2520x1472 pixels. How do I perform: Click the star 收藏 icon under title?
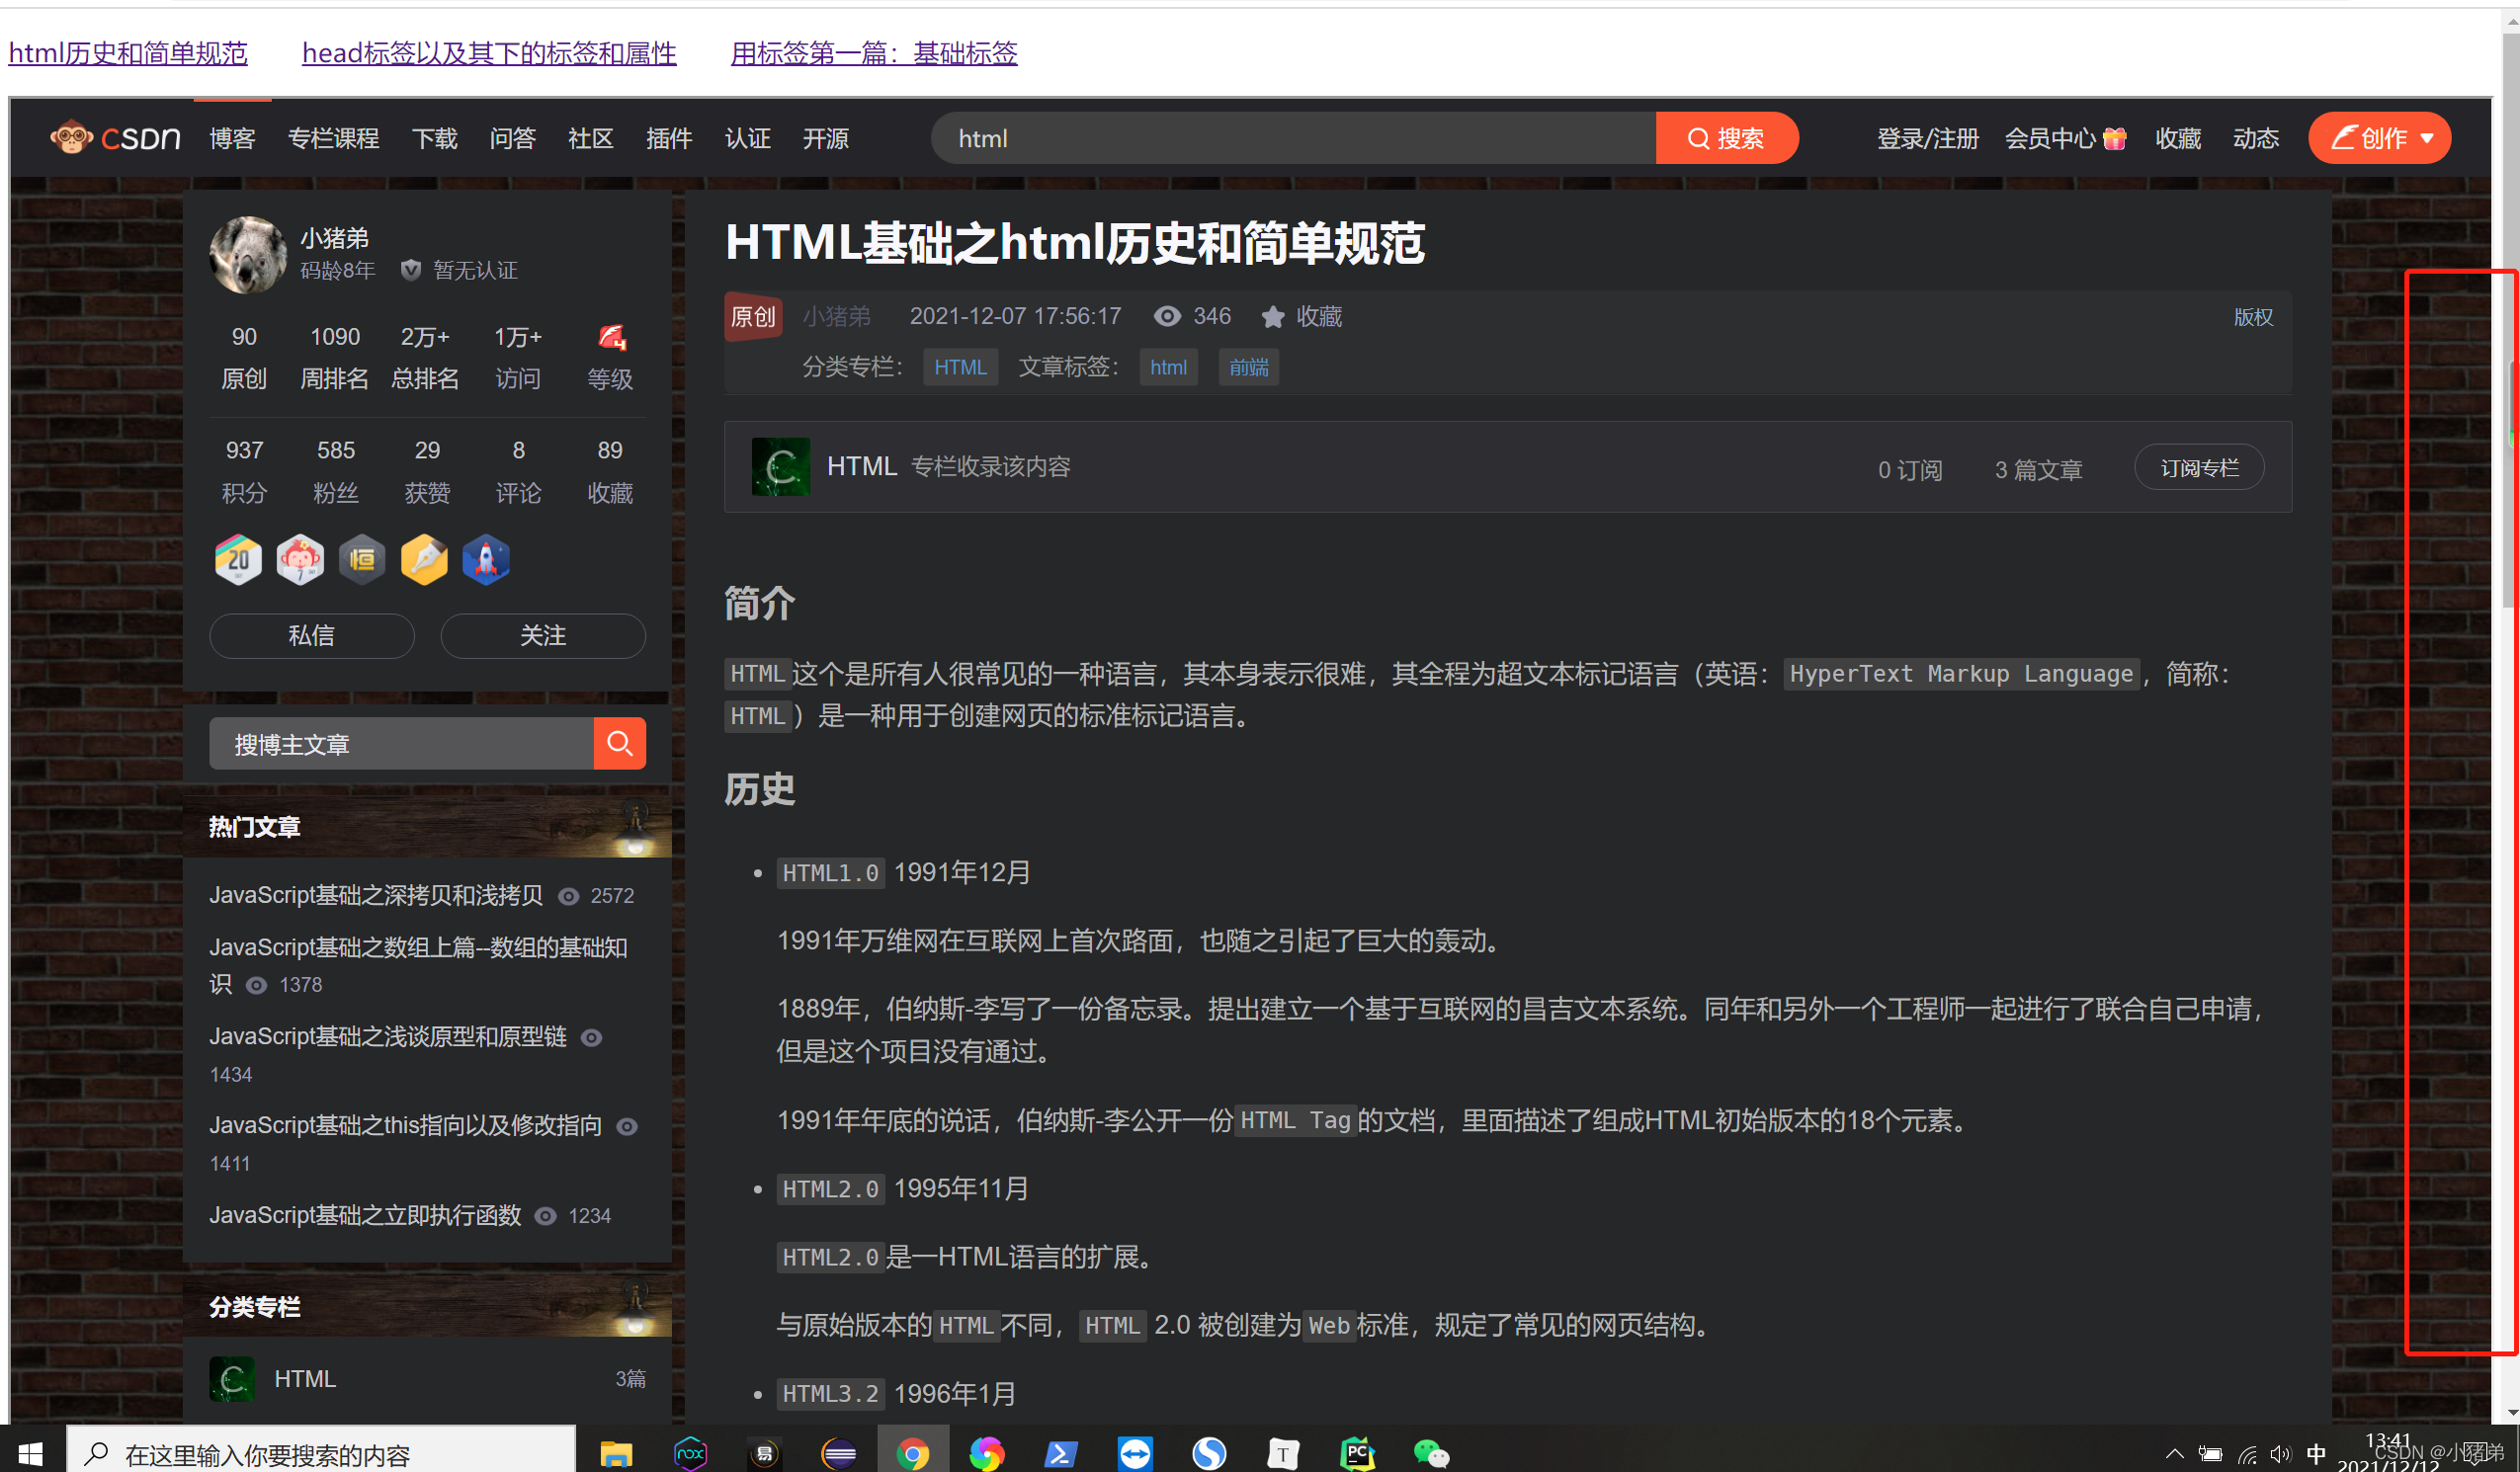(1272, 317)
